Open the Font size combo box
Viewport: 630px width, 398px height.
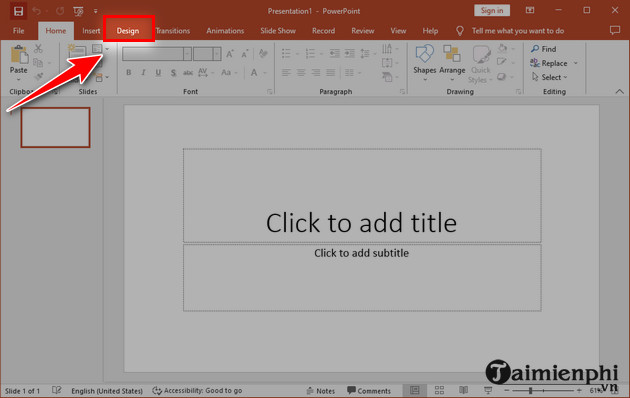[207, 54]
